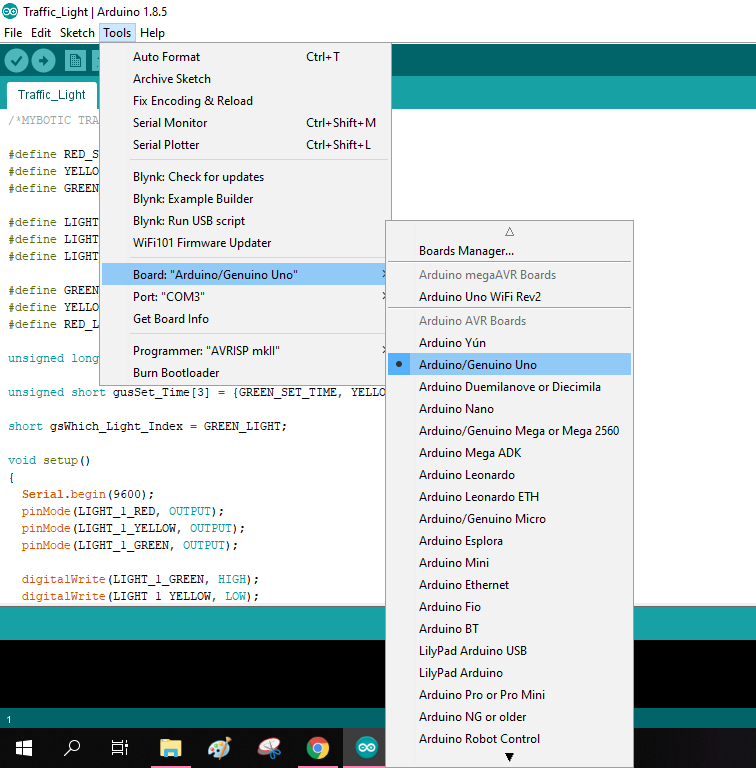Select the Arduino Ethernet board
The image size is (756, 768).
[509, 585]
